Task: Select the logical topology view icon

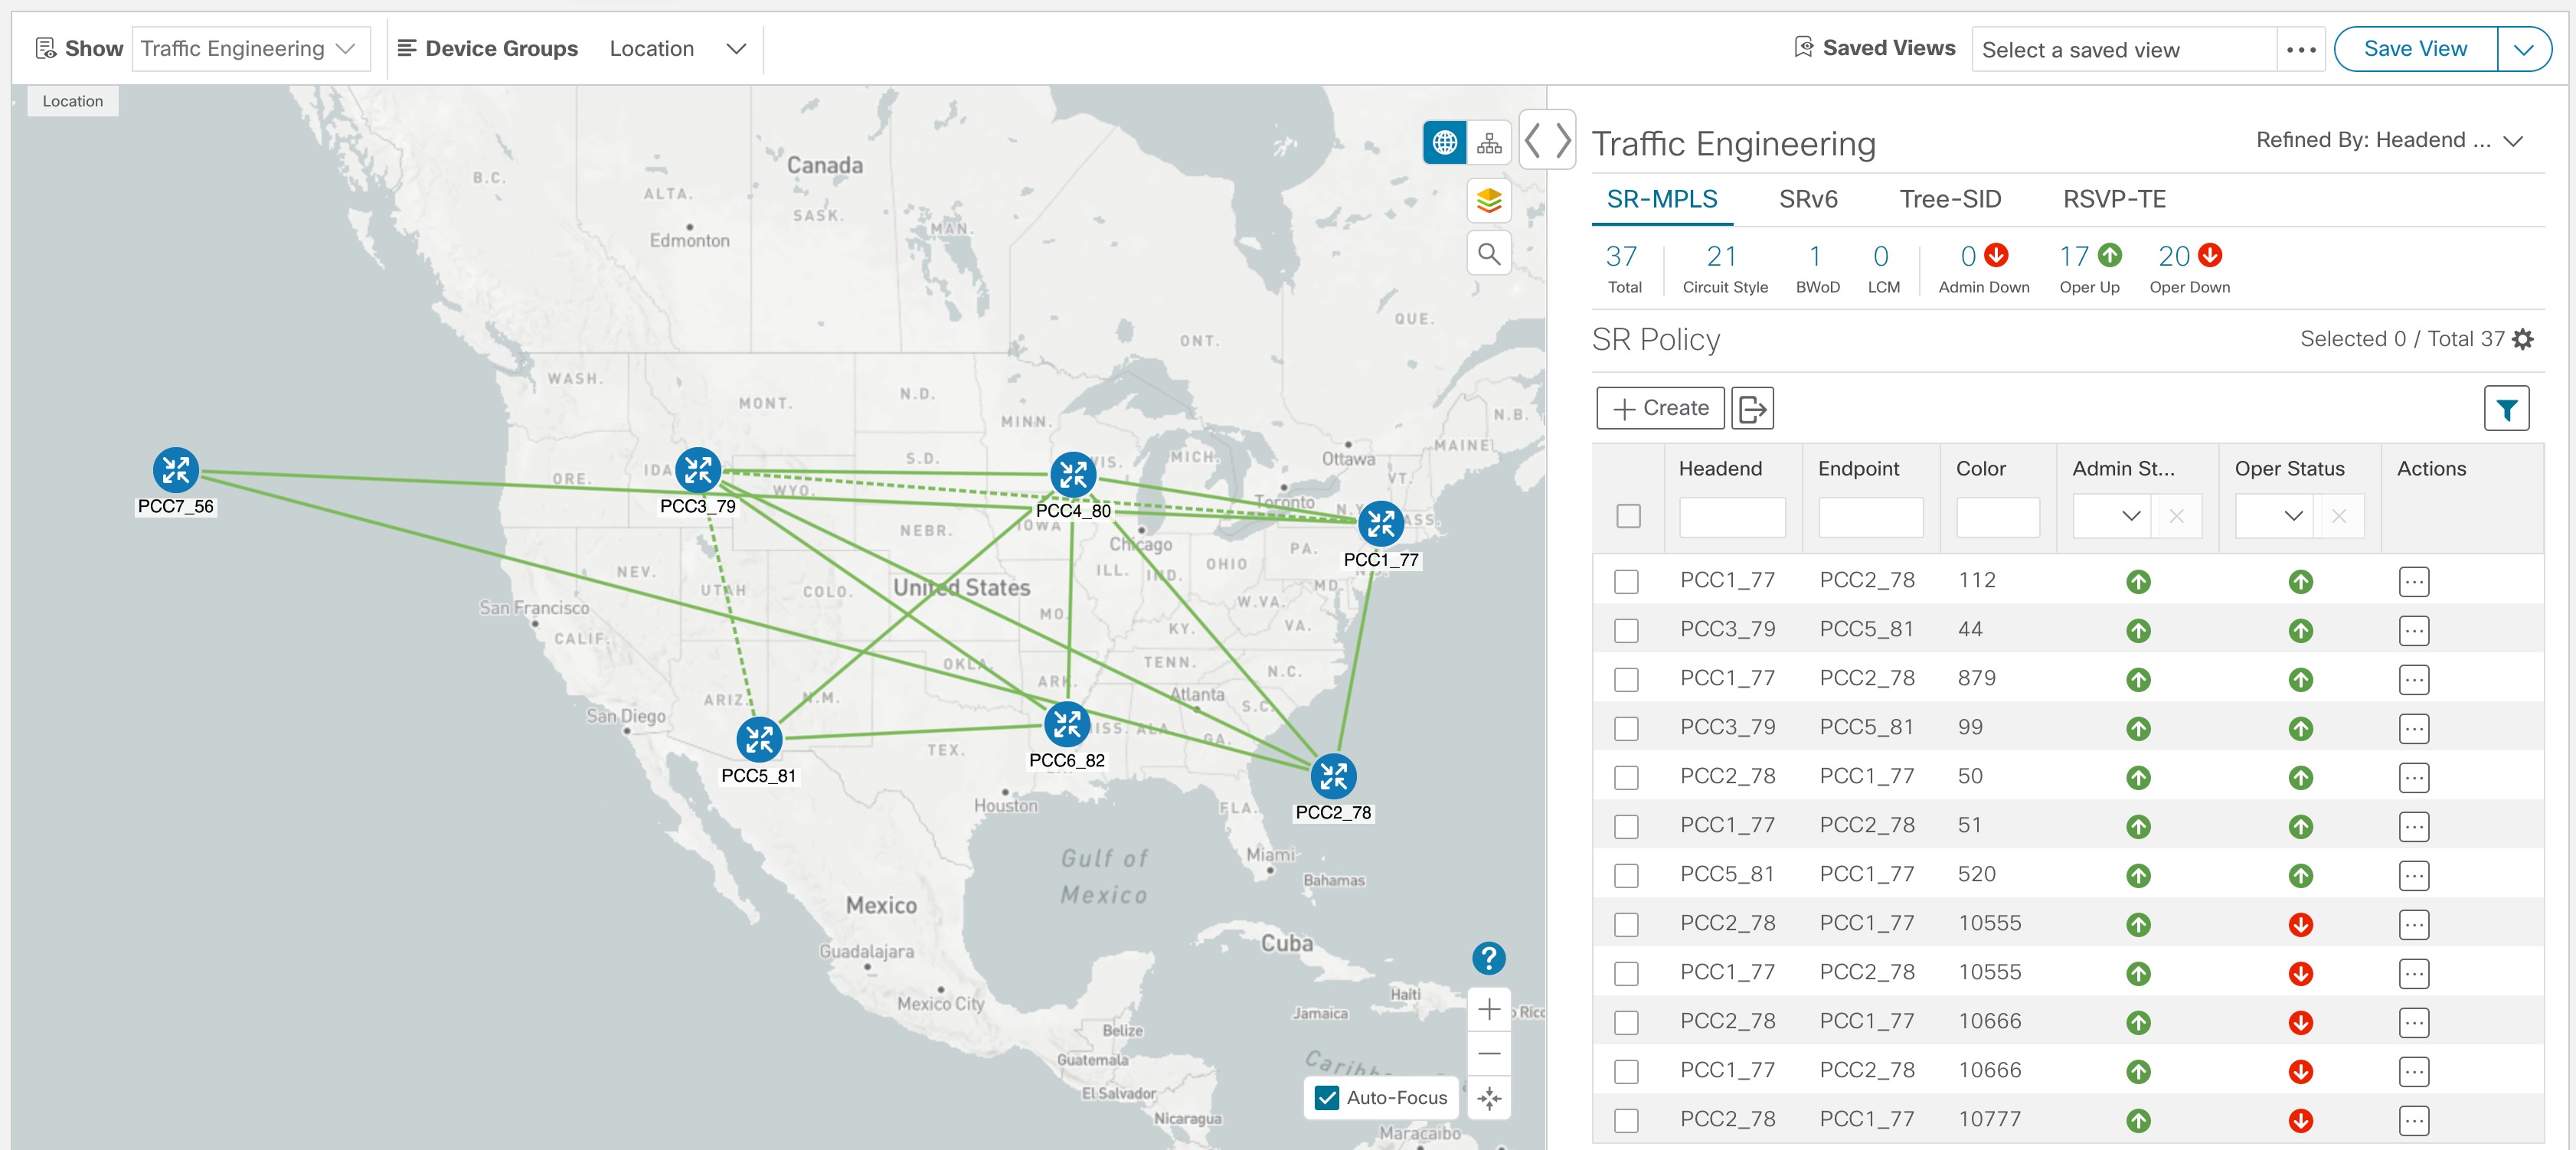Action: point(1489,142)
